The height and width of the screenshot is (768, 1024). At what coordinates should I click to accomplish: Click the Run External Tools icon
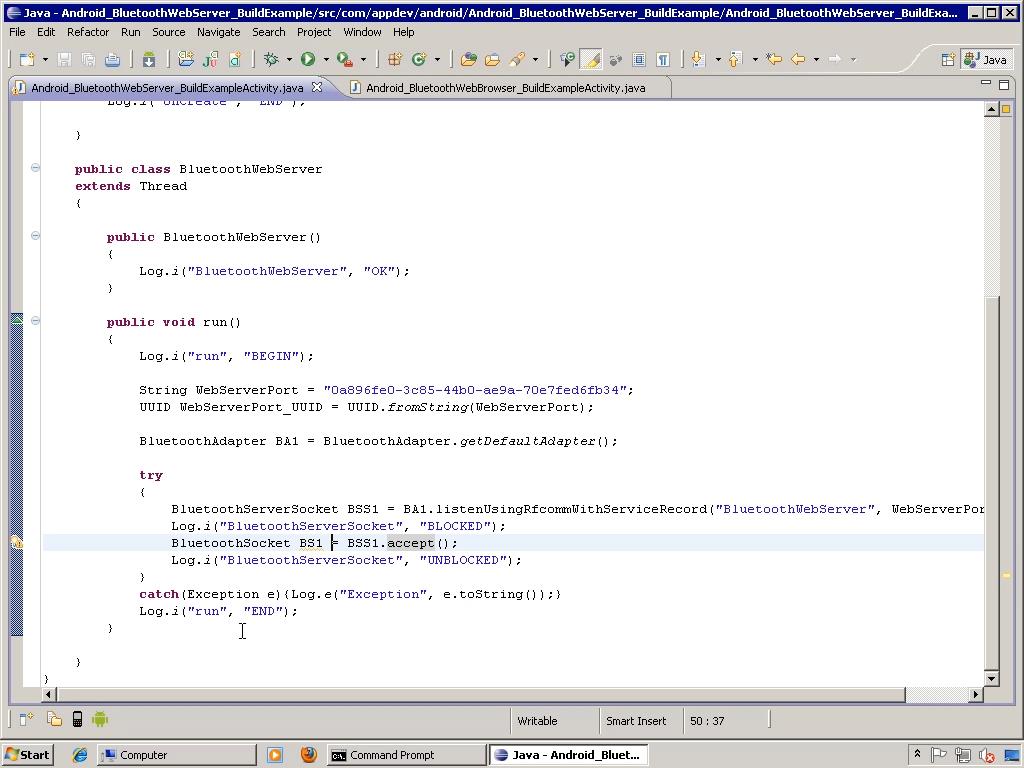[345, 59]
